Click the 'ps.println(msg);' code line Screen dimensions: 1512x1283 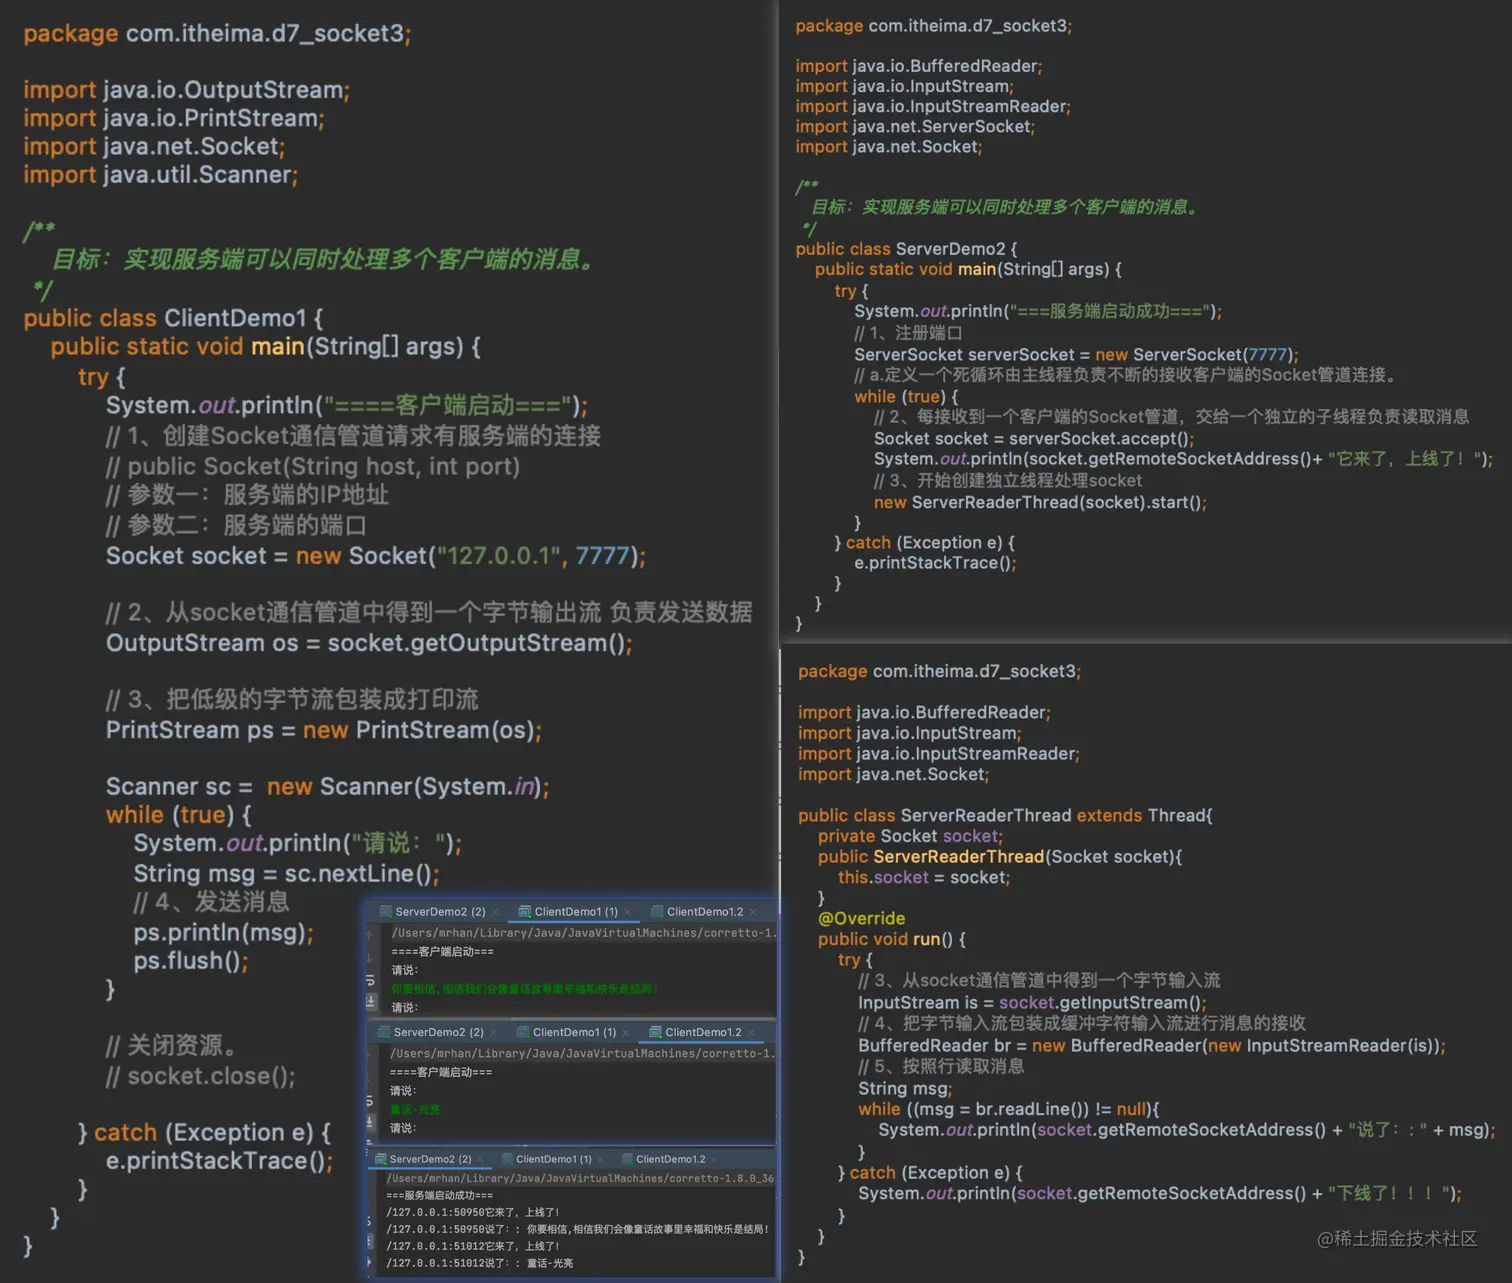point(224,933)
